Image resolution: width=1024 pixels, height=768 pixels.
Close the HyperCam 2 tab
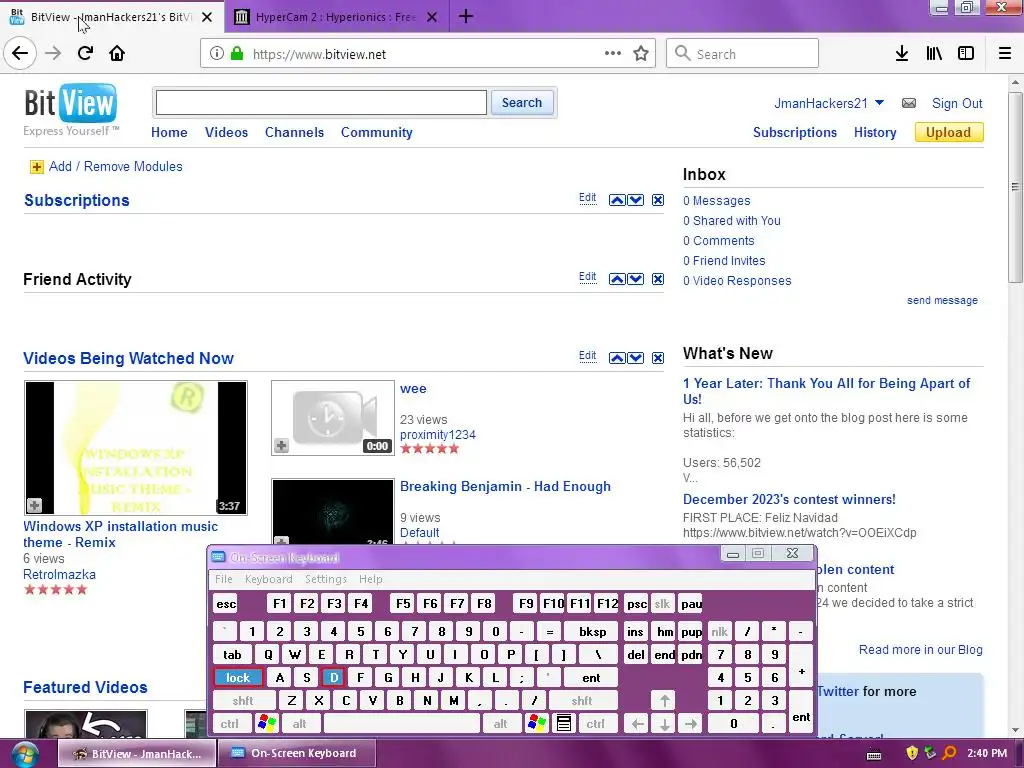pos(432,17)
